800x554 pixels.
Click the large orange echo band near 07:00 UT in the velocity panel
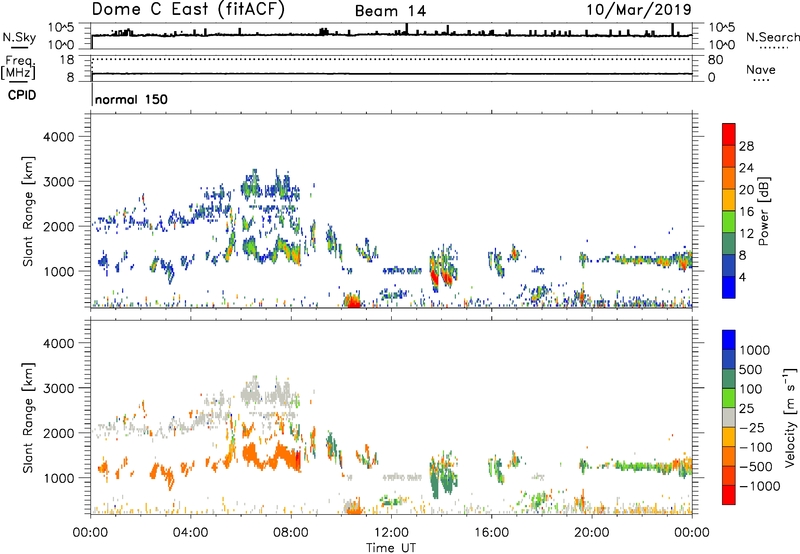[270, 457]
